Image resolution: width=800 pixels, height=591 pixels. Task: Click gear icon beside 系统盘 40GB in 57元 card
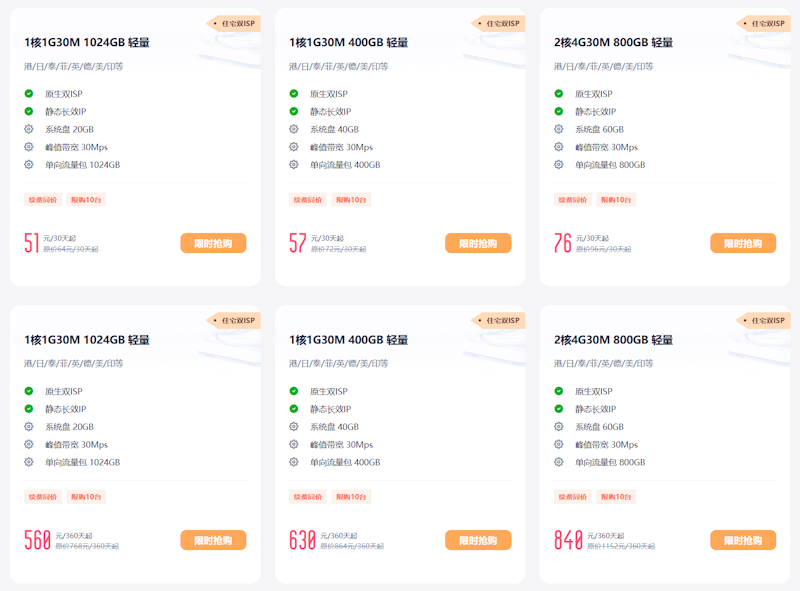point(294,129)
